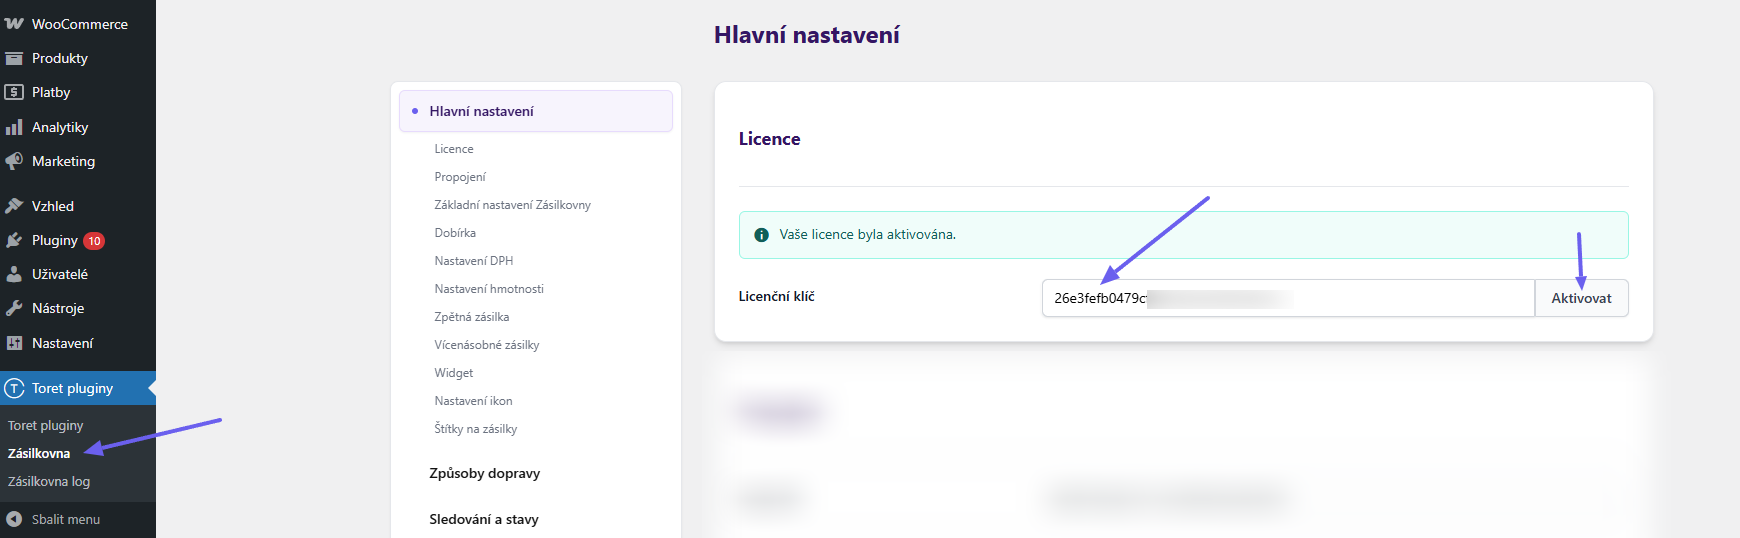Open Základní nastavení Zásilkovny link
Image resolution: width=1740 pixels, height=538 pixels.
tap(512, 205)
